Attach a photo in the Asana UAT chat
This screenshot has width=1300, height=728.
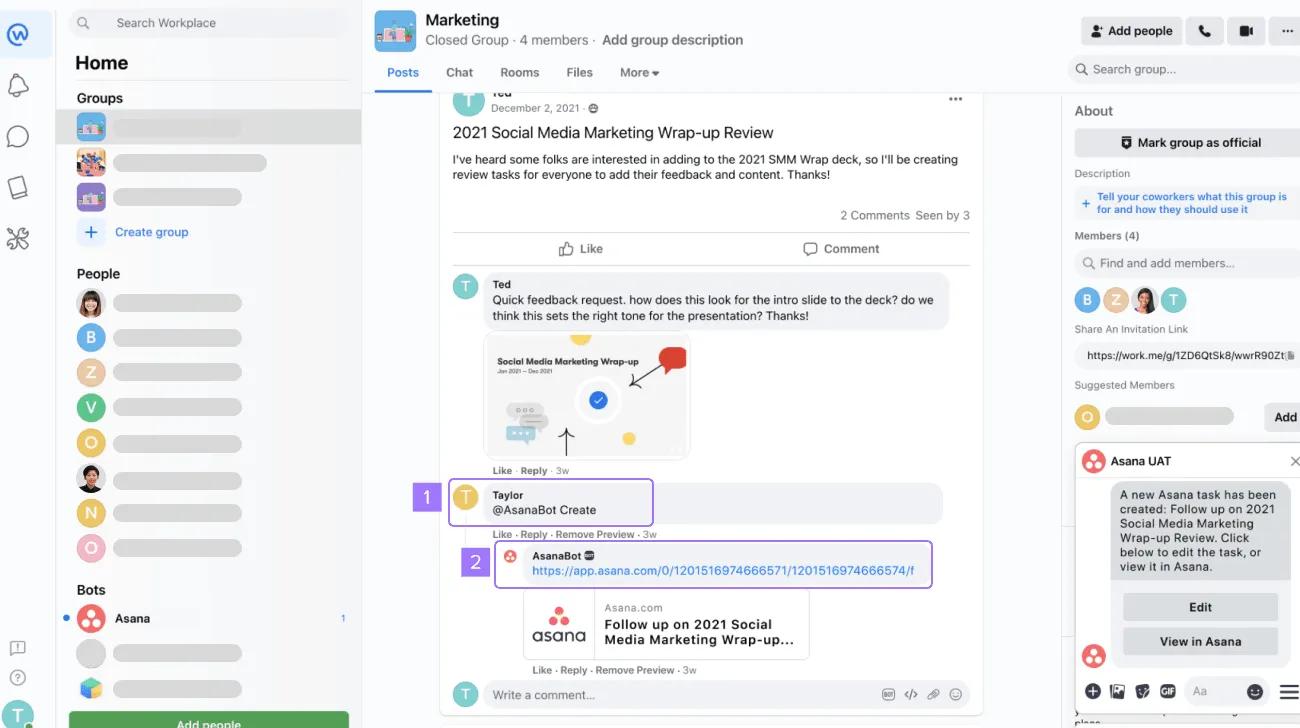[x=1116, y=691]
